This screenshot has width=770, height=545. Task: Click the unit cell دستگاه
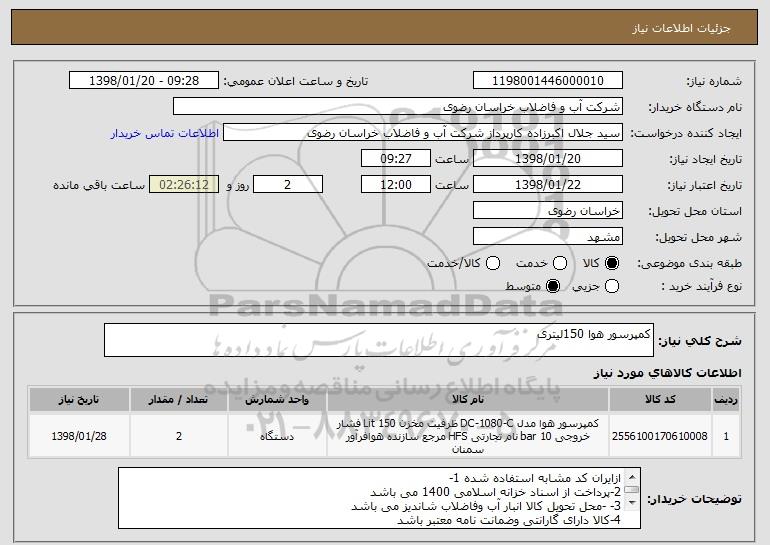coord(277,436)
